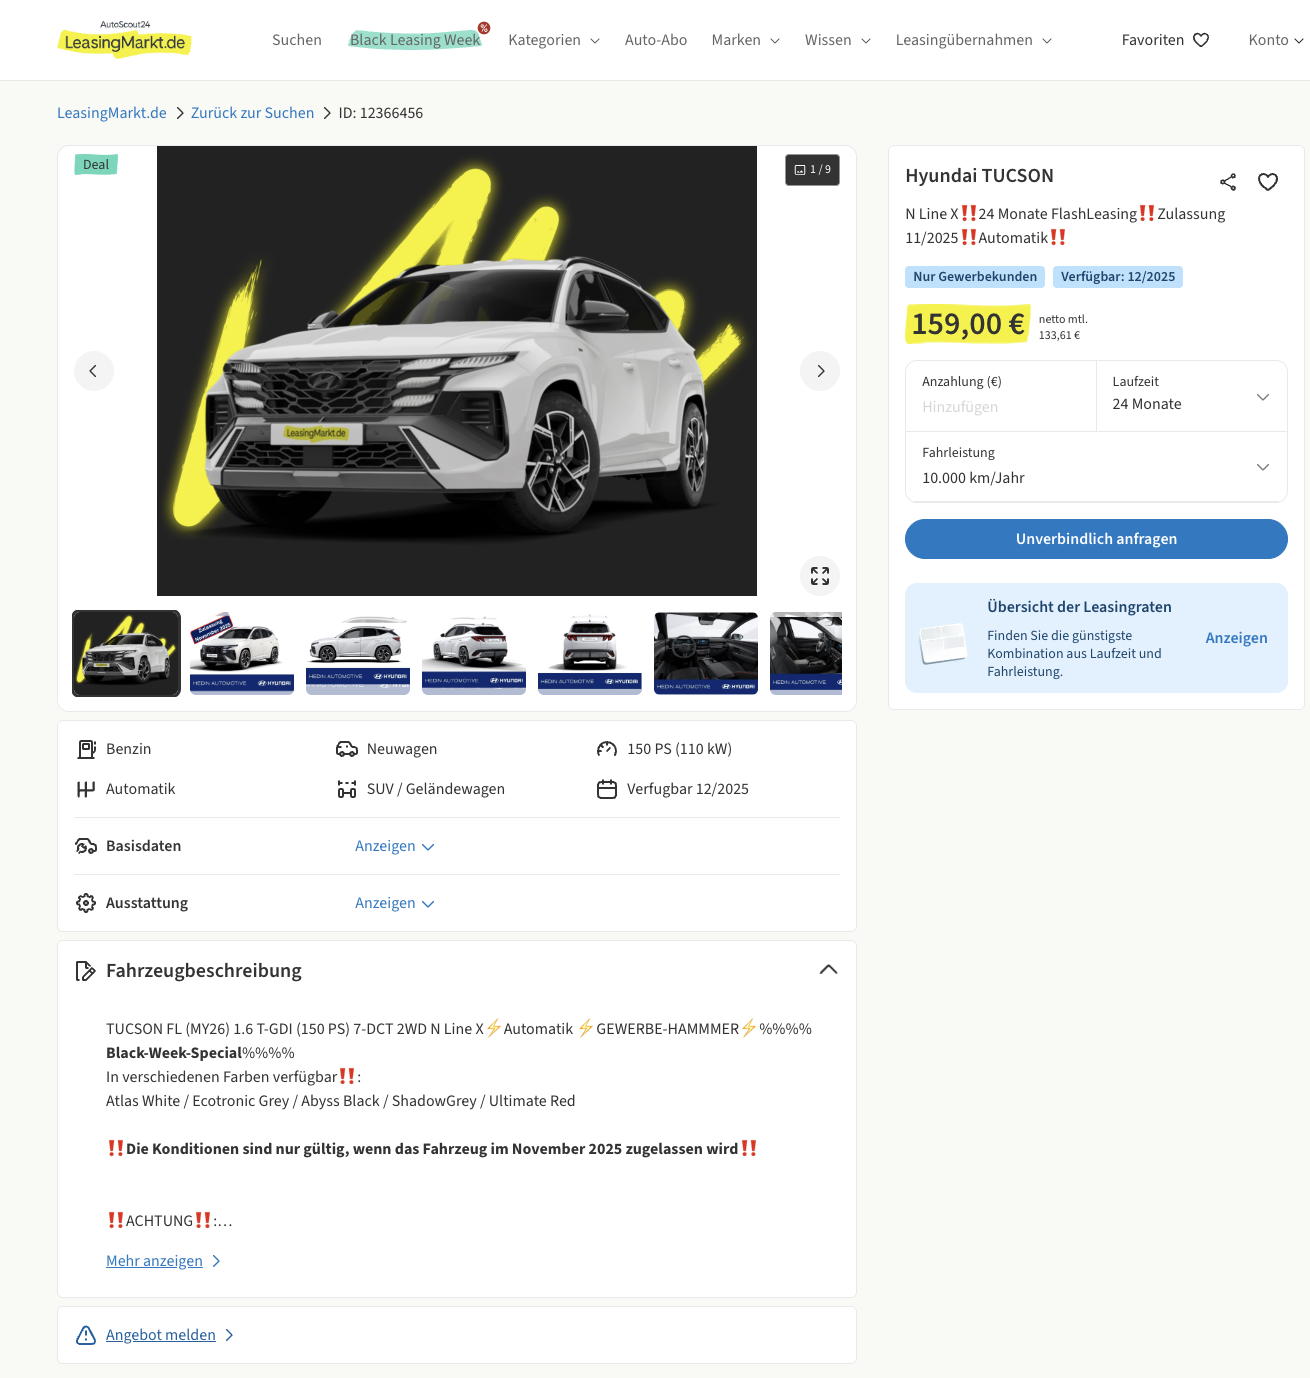Collapse the Fahrzeugbeschreibung section
Viewport: 1310px width, 1378px height.
[x=828, y=970]
